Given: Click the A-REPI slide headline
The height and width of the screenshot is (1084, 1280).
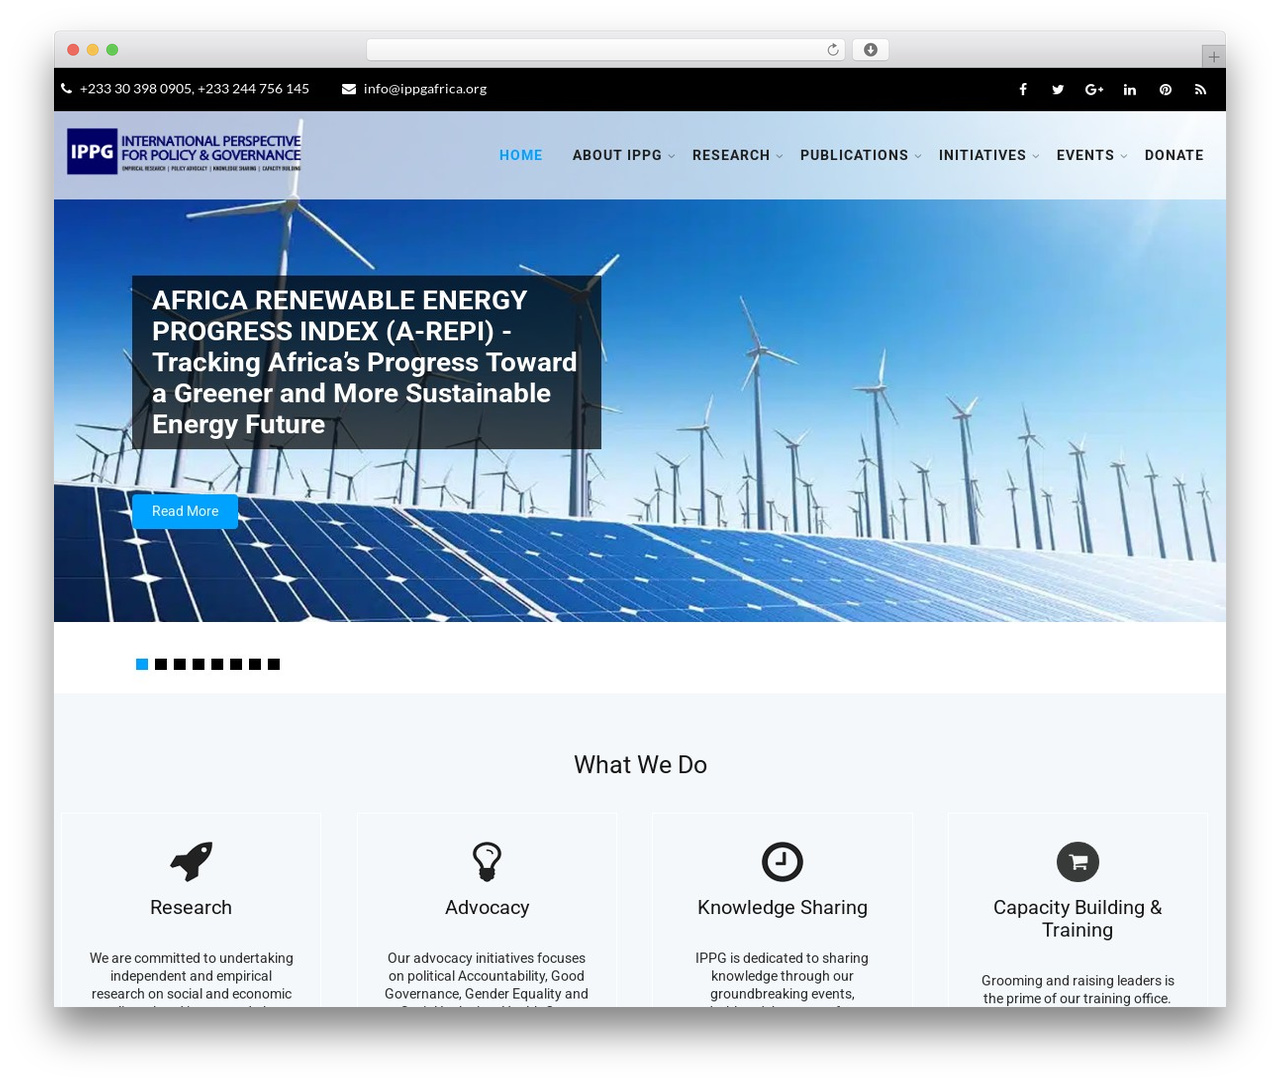Looking at the screenshot, I should pos(366,362).
